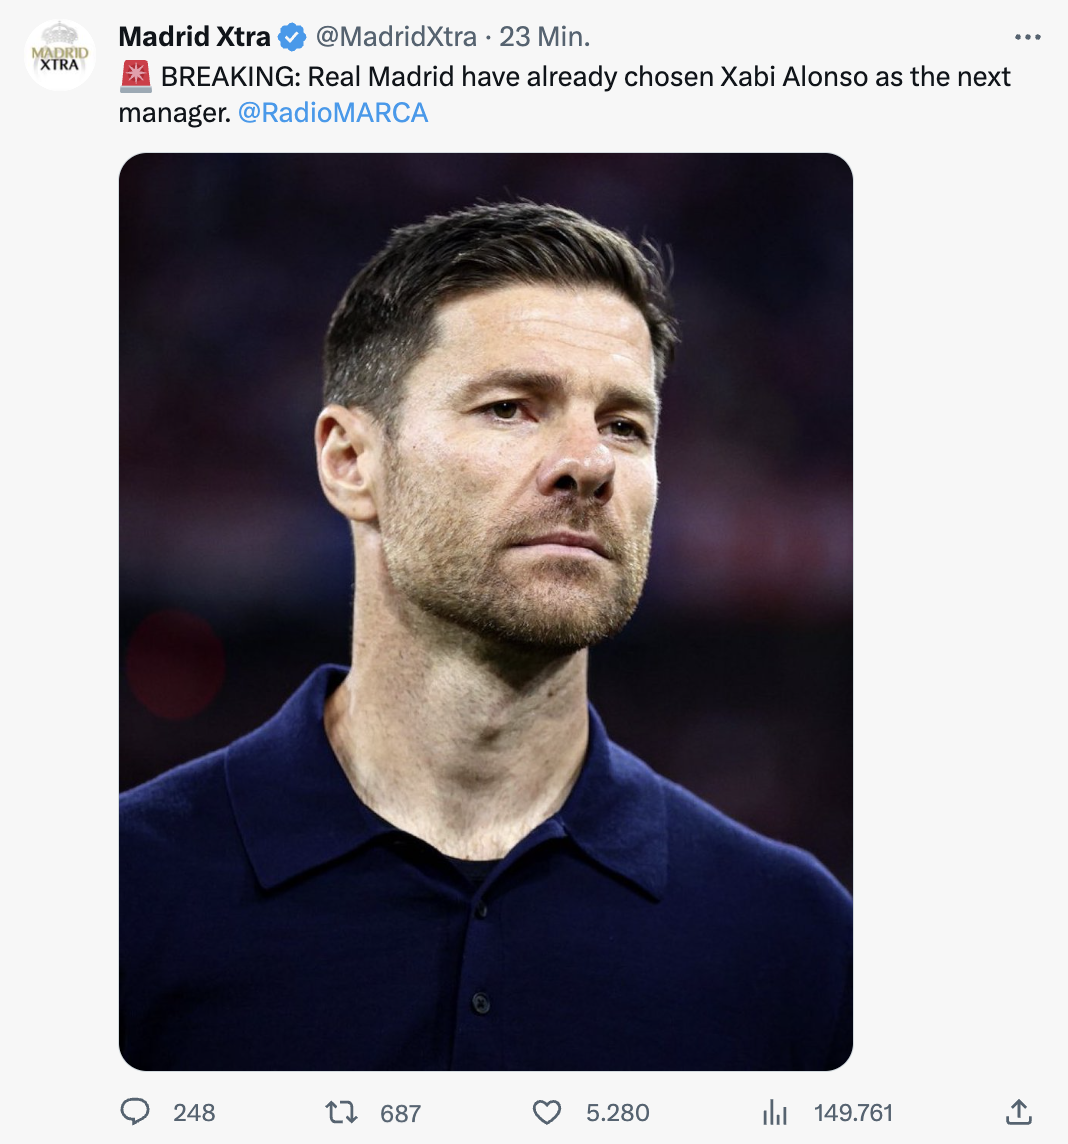Open the view analytics bar chart icon
1068x1144 pixels.
pyautogui.click(x=775, y=1112)
